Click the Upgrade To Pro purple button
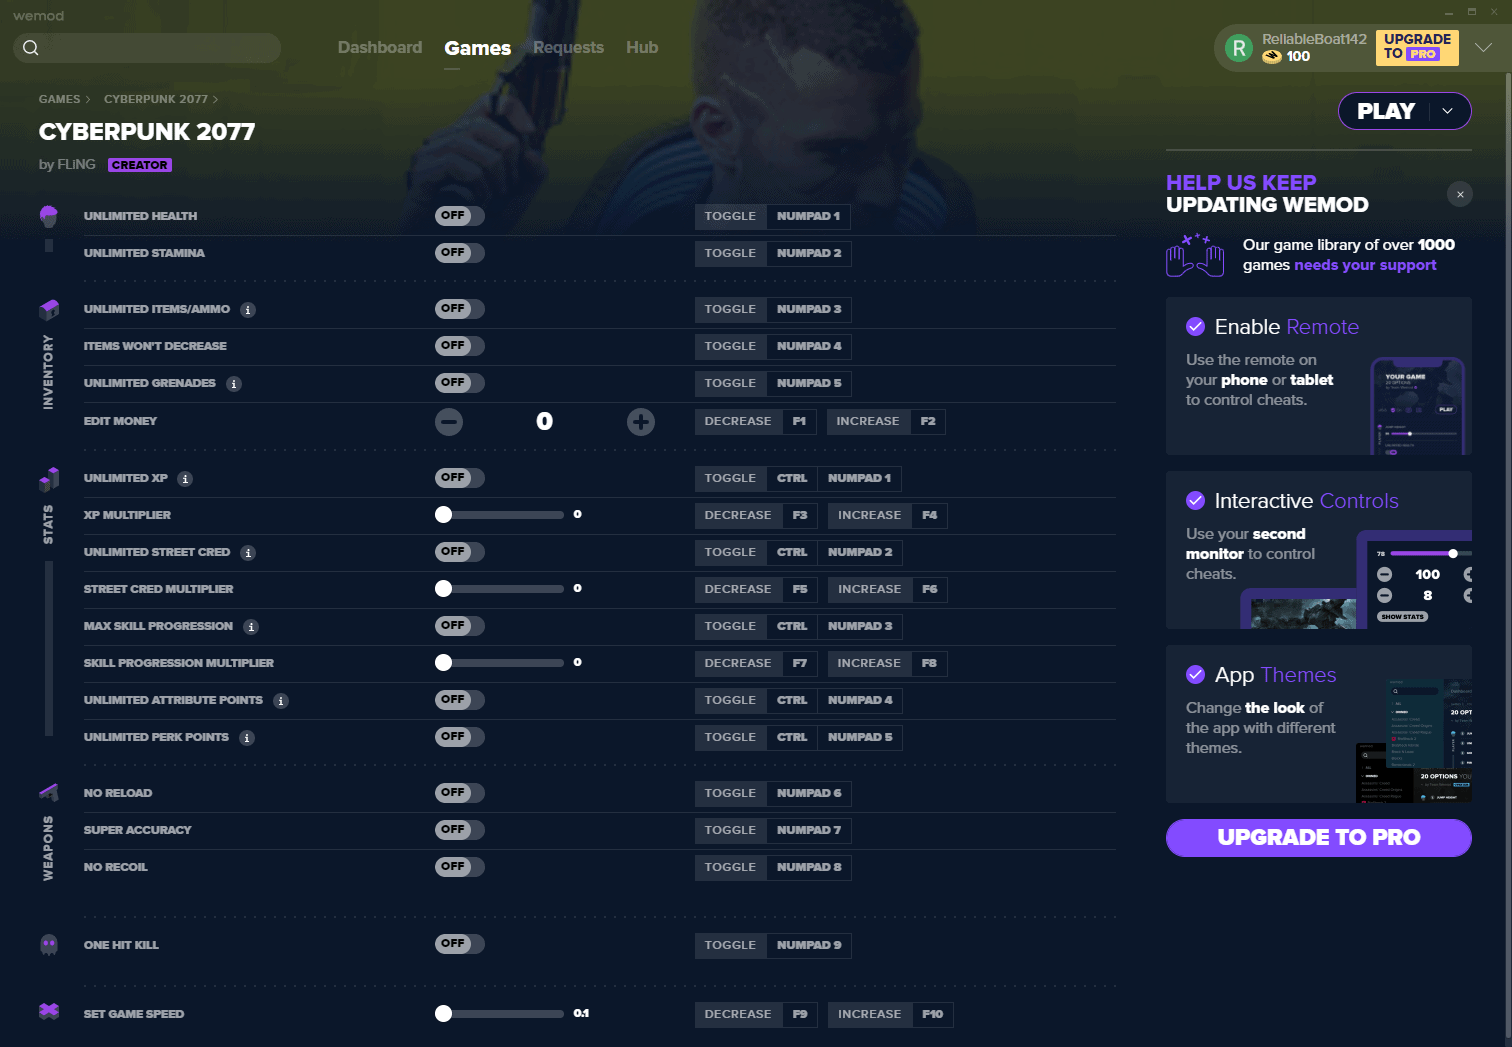 pos(1318,838)
